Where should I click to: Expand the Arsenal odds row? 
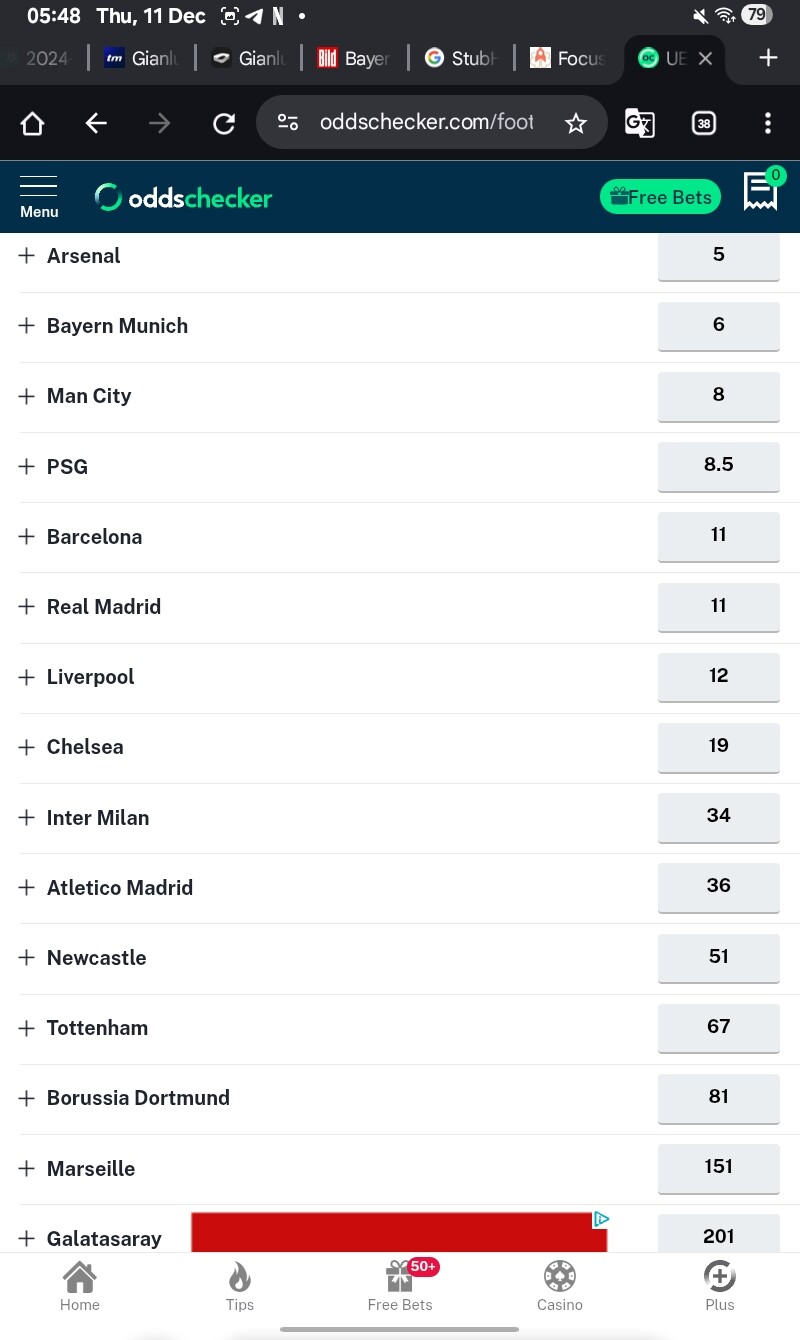(x=27, y=256)
